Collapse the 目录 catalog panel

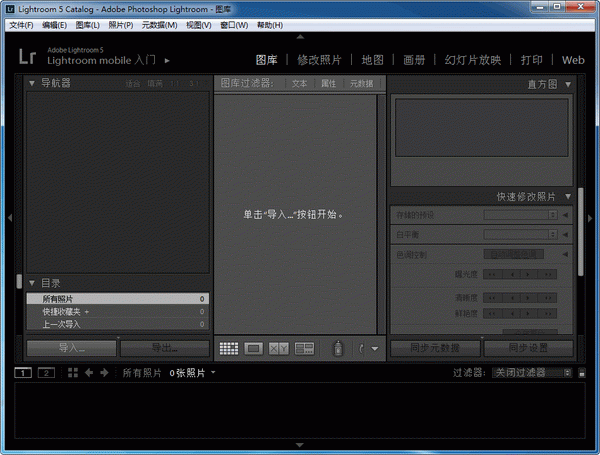pos(32,283)
